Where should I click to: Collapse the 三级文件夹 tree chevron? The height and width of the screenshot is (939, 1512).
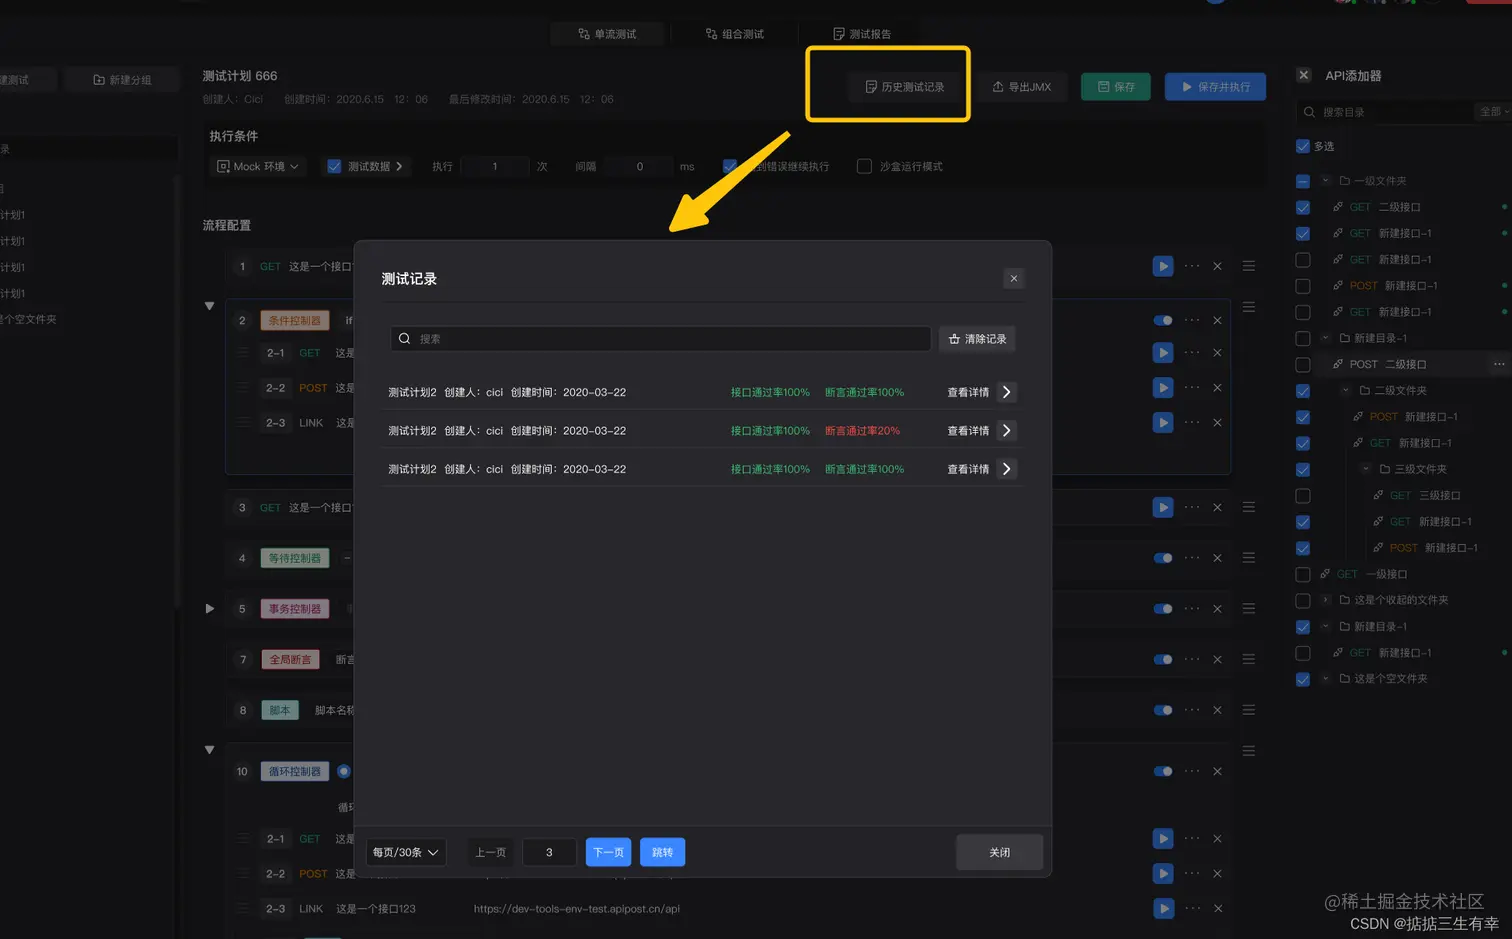[1366, 469]
